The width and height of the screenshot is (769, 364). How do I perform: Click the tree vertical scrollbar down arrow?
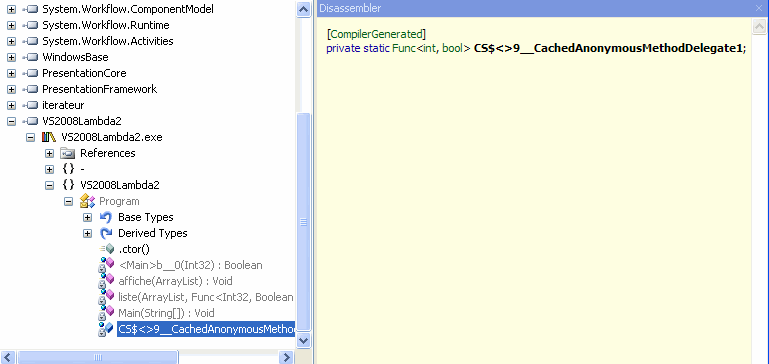pyautogui.click(x=304, y=339)
